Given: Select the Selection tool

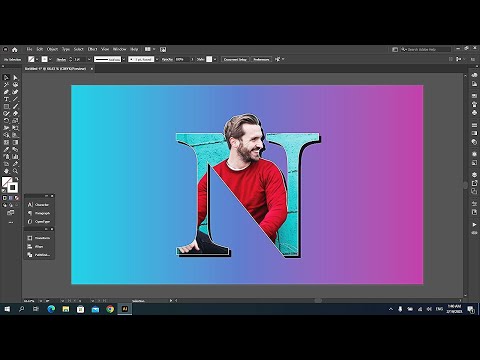Looking at the screenshot, I should (6, 77).
